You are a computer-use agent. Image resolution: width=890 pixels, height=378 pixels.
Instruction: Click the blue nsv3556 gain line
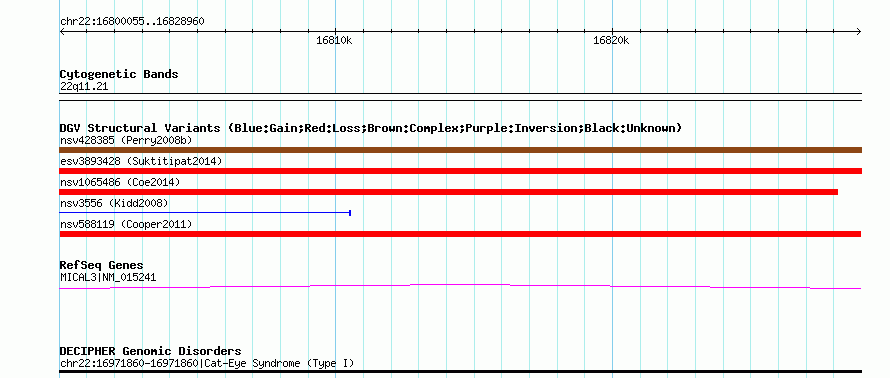click(x=205, y=213)
